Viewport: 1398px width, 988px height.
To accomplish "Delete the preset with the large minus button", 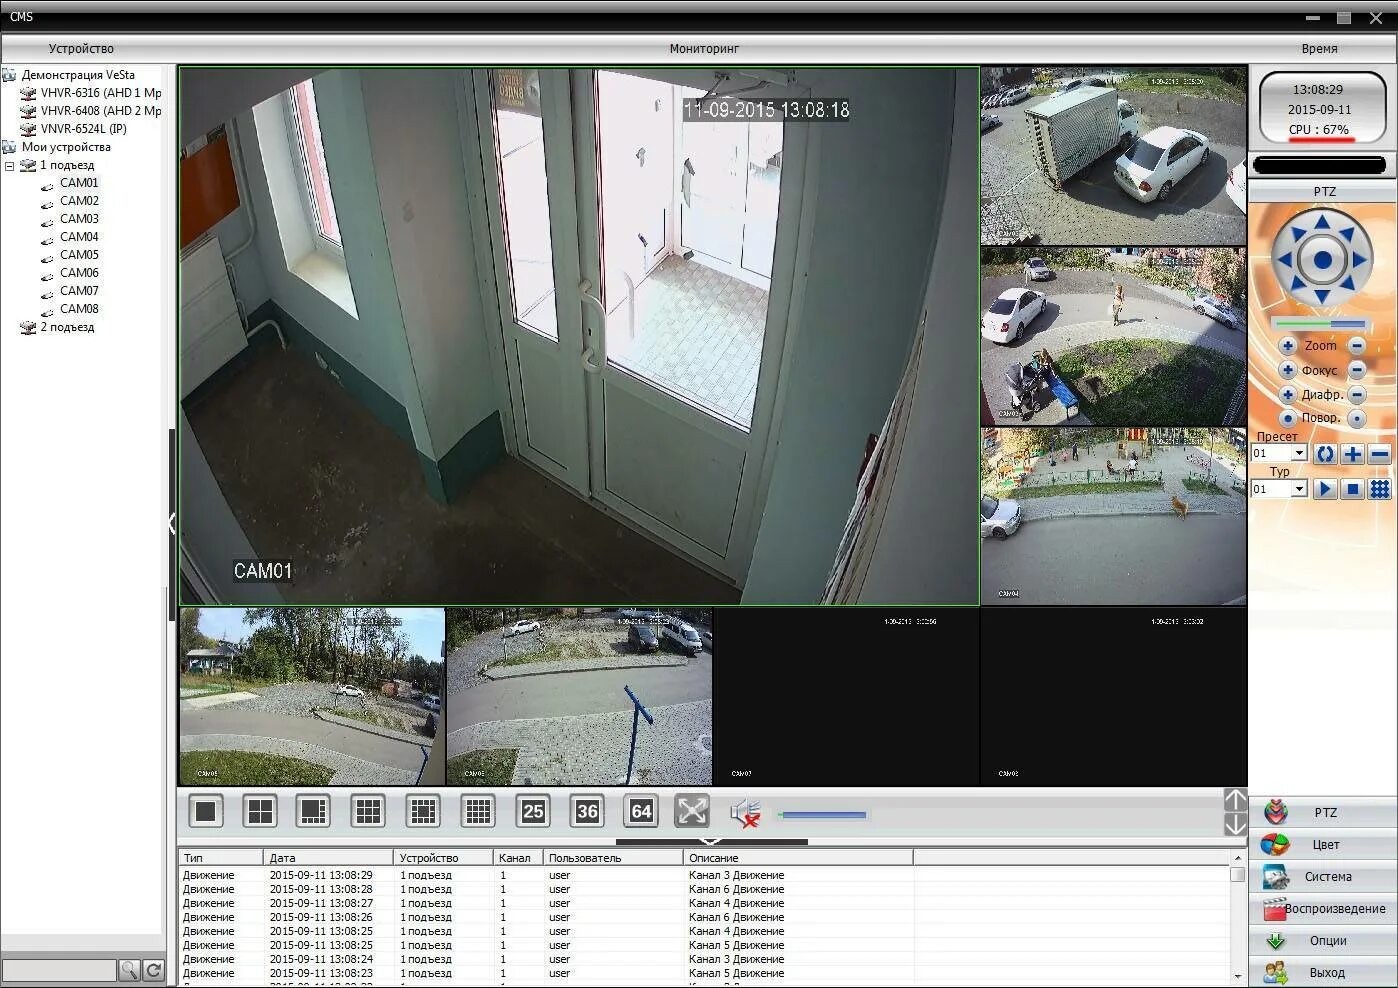I will pyautogui.click(x=1380, y=453).
